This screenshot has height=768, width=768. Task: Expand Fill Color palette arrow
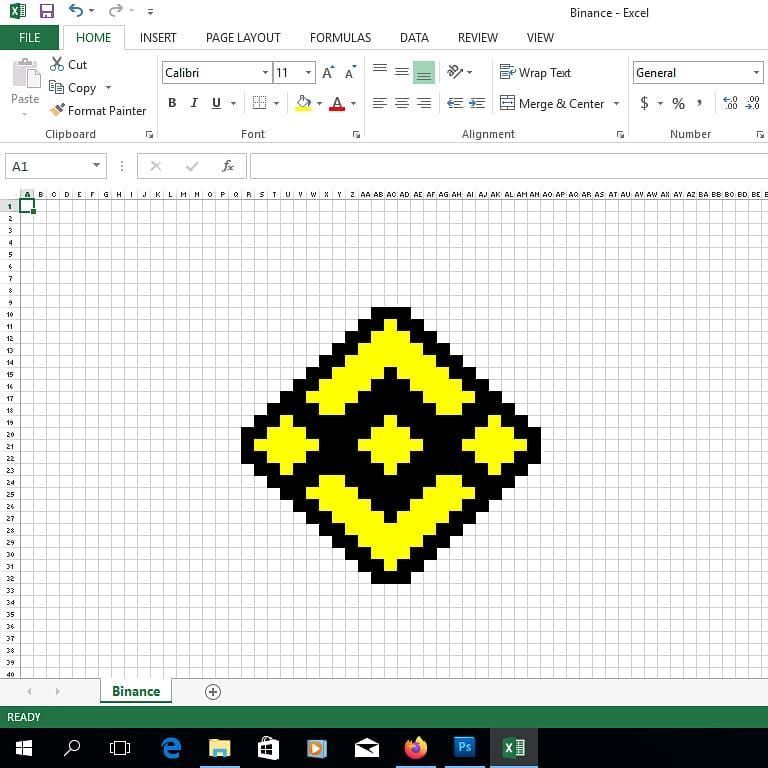319,103
